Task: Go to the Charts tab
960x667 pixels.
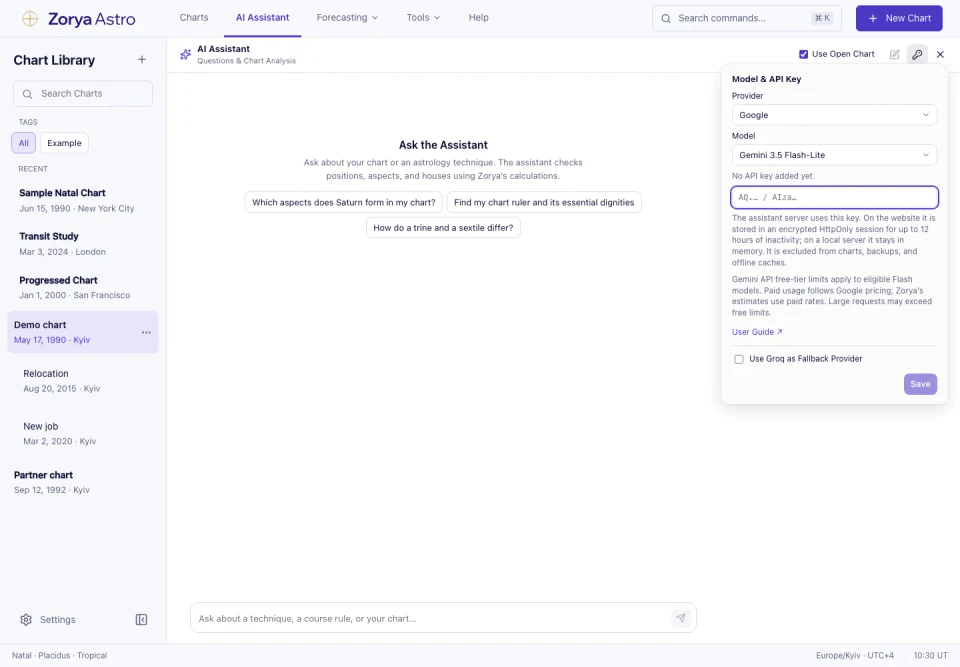Action: (194, 18)
